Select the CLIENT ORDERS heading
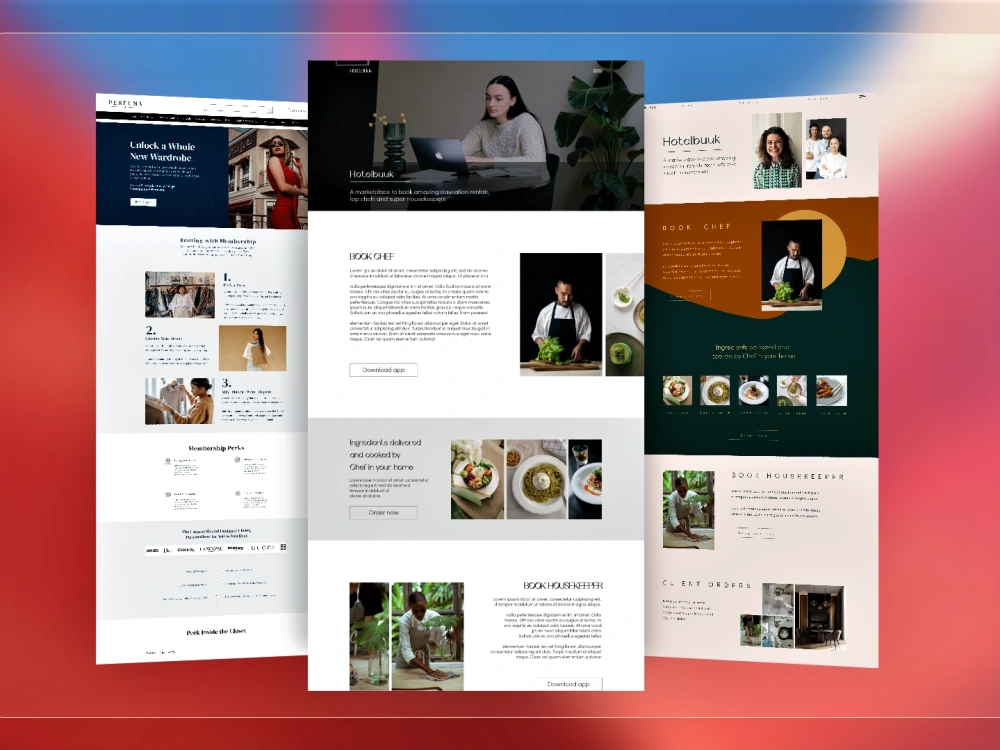1000x750 pixels. (707, 584)
